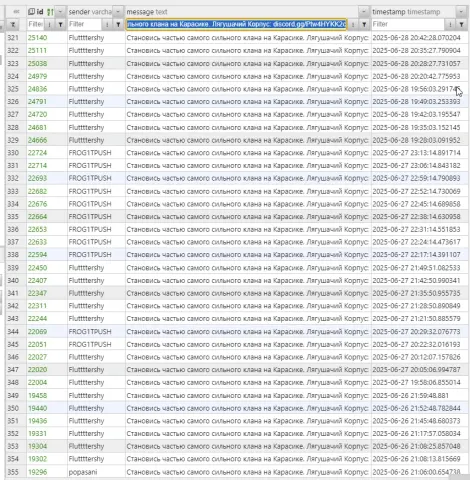Click the green sort order indicator on id column
Image resolution: width=470 pixels, height=480 pixels.
(50, 12)
